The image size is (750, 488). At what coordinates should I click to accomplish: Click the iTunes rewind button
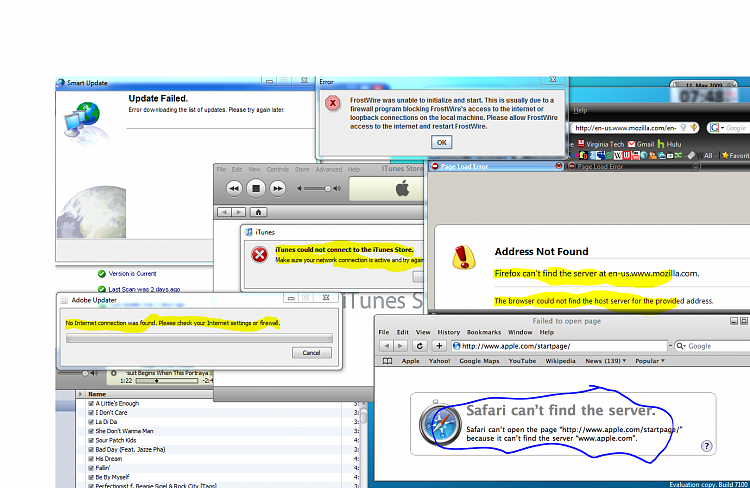[234, 188]
